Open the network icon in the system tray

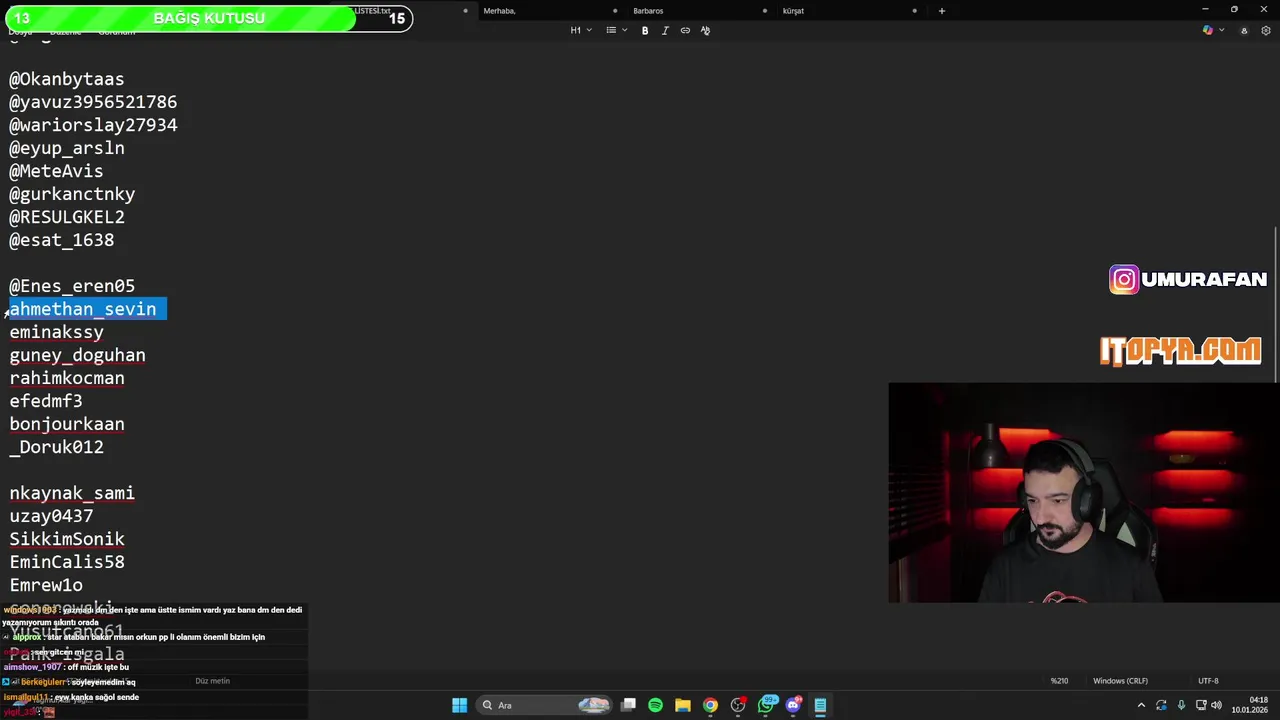coord(1200,705)
